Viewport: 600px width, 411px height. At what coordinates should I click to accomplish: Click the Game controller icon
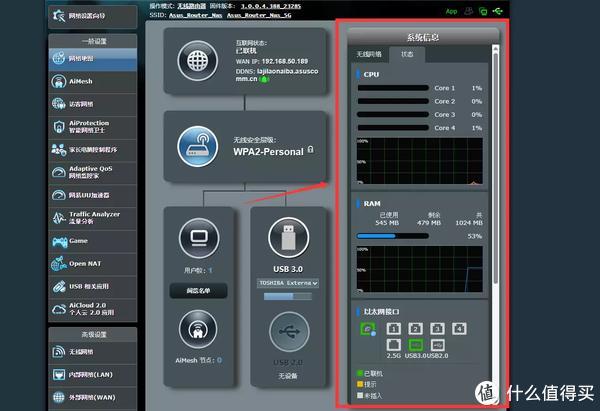59,241
